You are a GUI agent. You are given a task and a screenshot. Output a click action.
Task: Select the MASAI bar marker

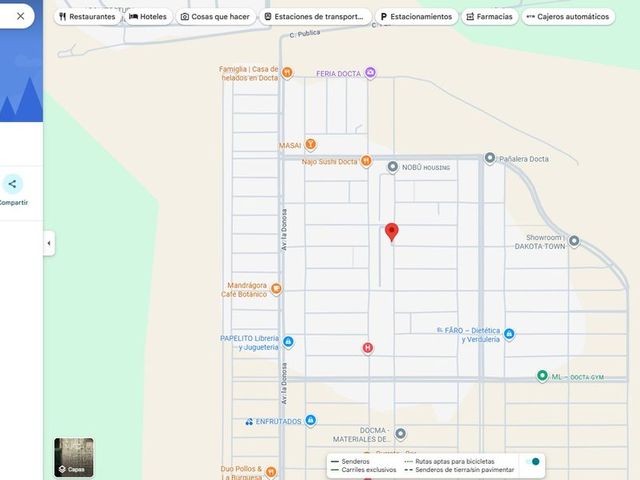coord(311,144)
